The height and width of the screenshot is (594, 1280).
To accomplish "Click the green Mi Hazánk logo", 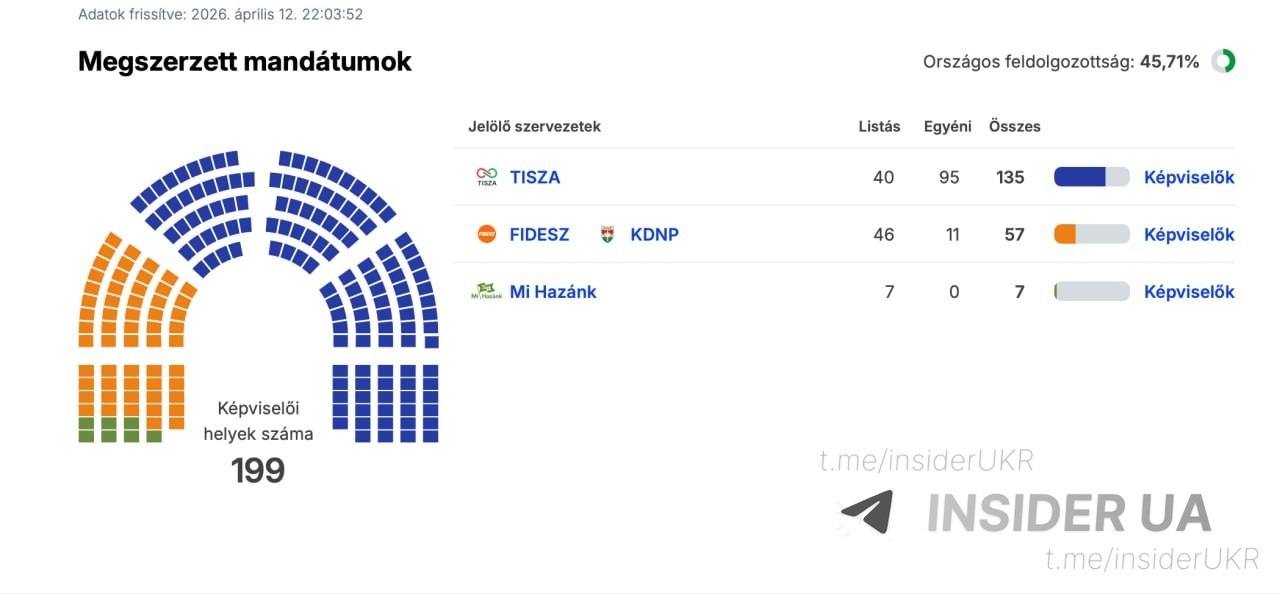I will 487,292.
